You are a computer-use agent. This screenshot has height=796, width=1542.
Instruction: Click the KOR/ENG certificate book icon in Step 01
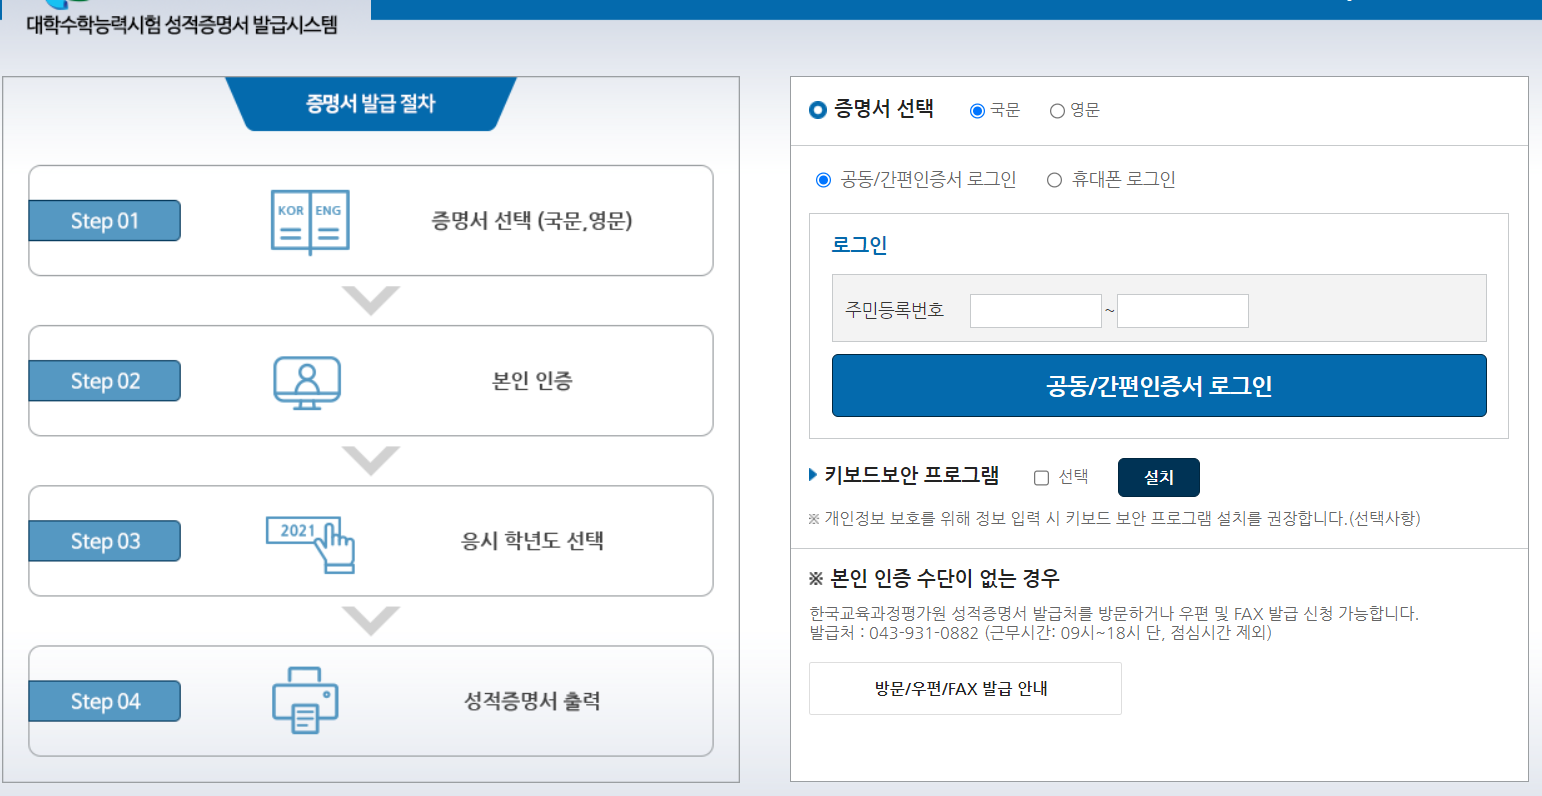coord(309,221)
